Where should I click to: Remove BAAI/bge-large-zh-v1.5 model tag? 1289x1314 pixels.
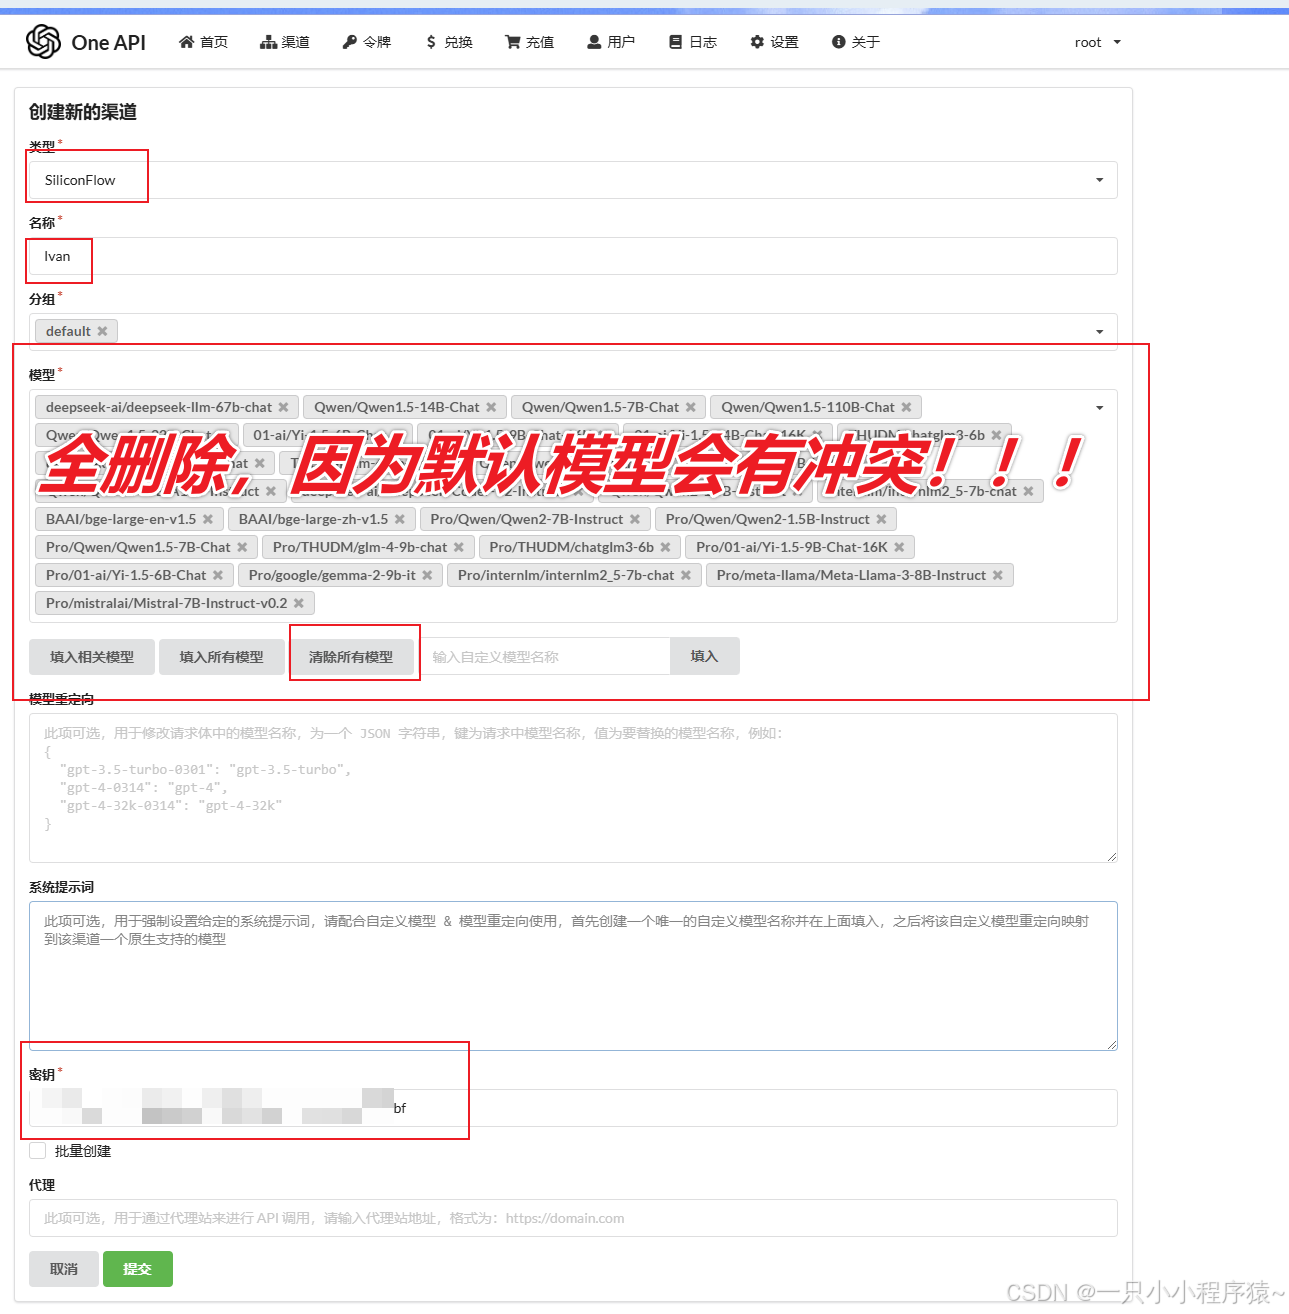(400, 519)
